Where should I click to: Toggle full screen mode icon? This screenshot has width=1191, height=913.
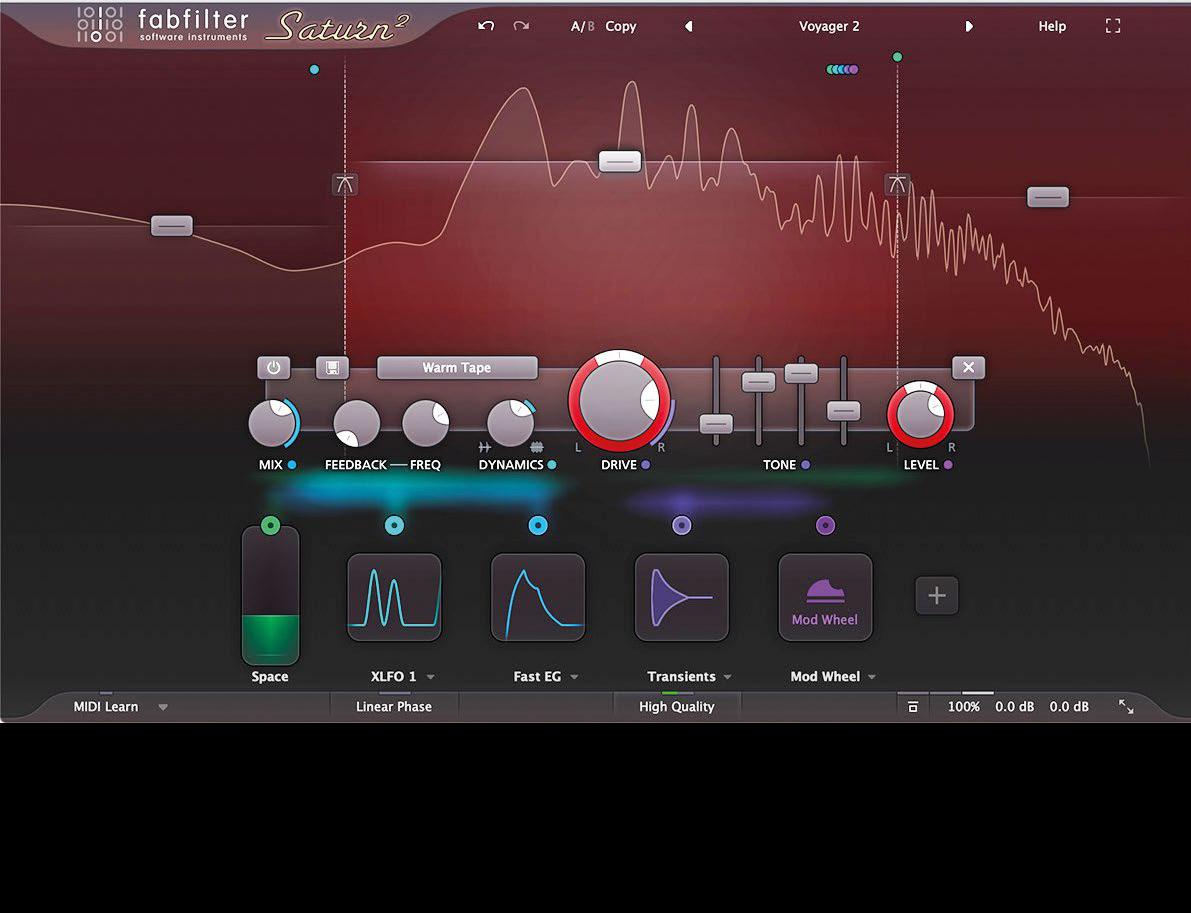point(1113,27)
